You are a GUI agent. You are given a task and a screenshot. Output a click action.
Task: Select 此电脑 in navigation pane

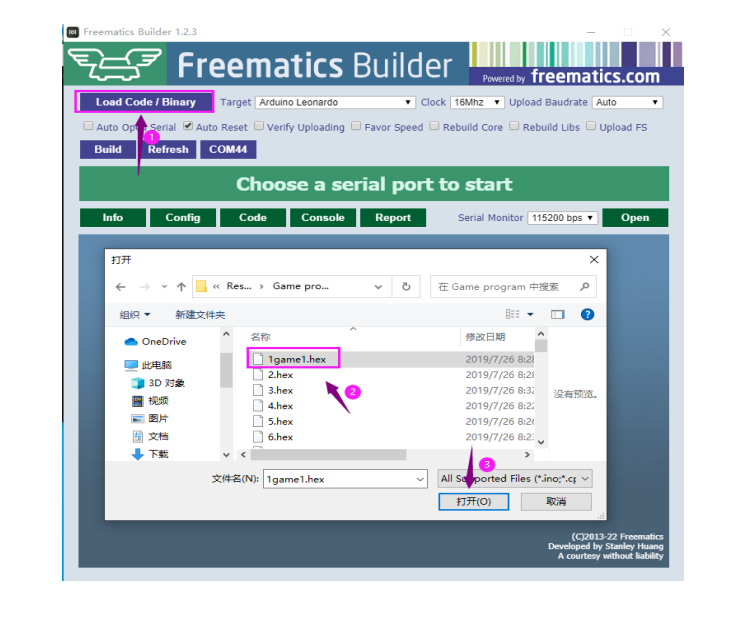[148, 365]
